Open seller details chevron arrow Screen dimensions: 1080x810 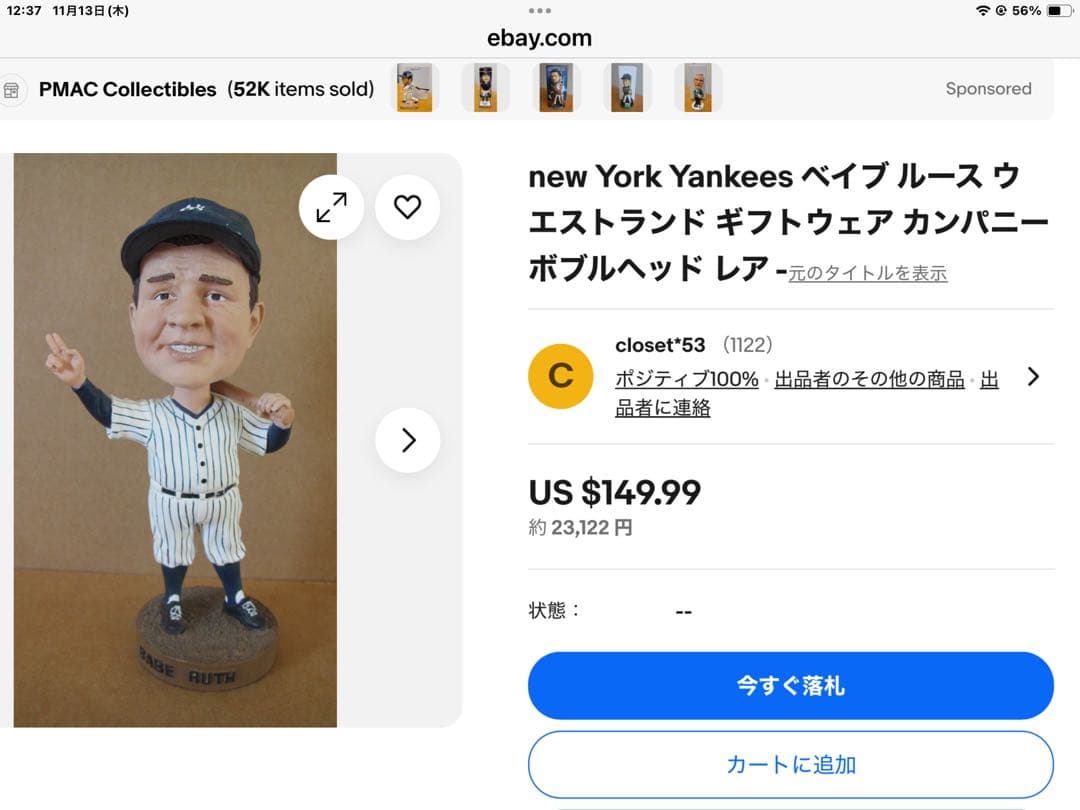(1033, 376)
